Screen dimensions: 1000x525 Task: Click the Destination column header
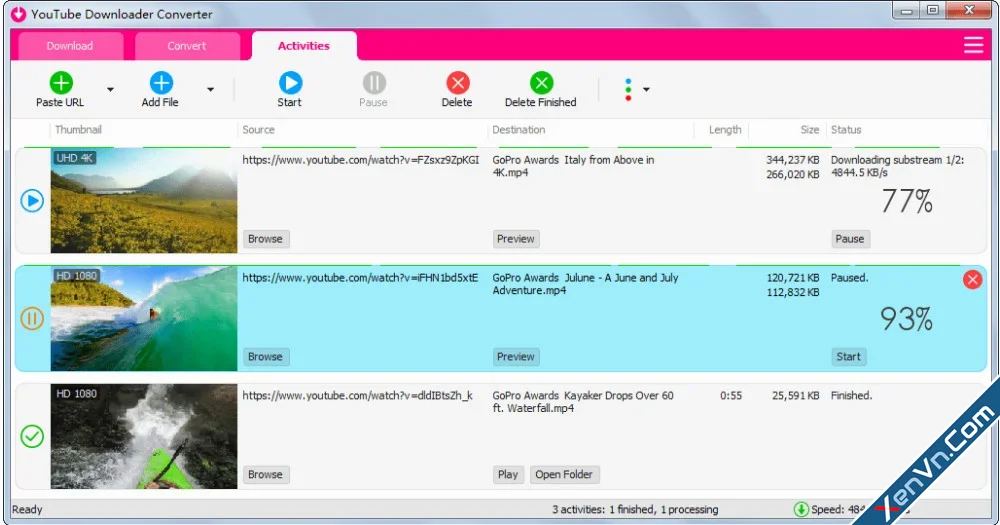tap(519, 129)
